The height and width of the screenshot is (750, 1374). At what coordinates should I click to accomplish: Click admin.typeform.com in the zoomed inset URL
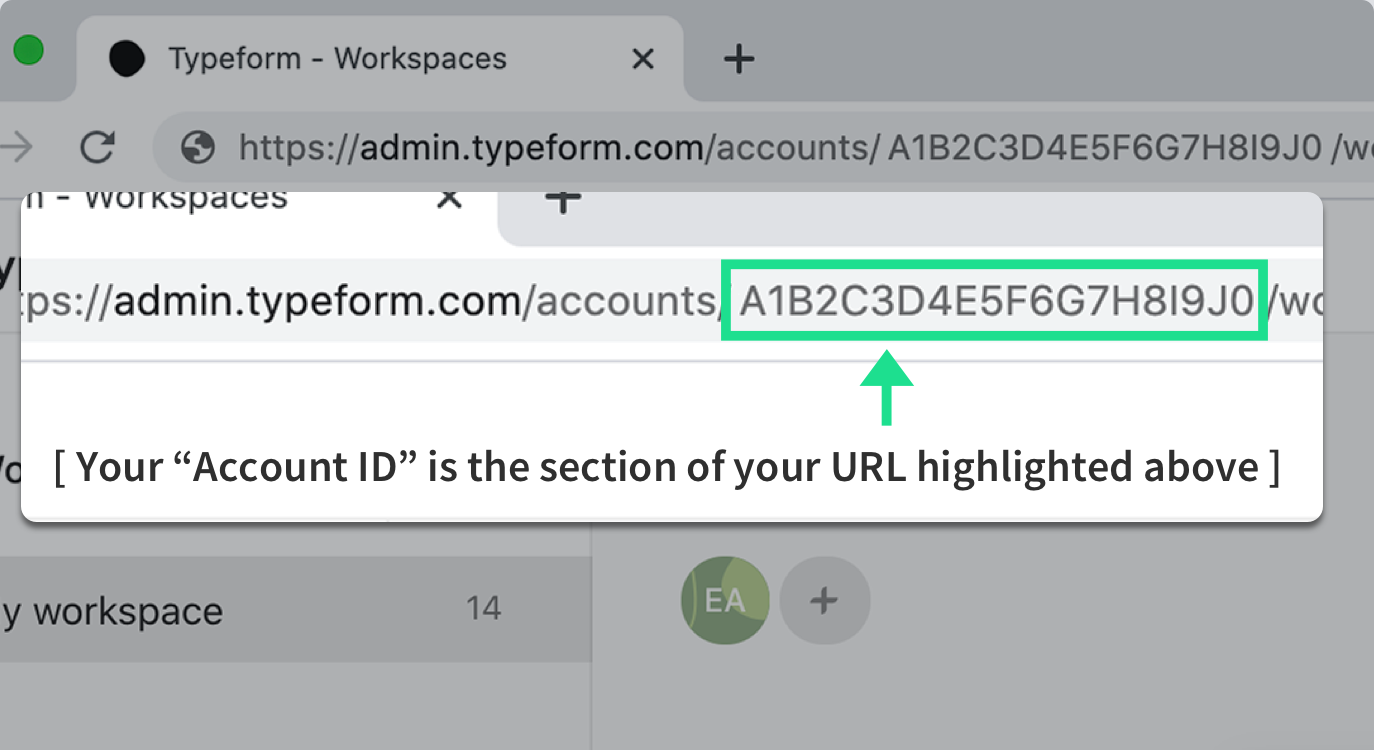tap(316, 300)
